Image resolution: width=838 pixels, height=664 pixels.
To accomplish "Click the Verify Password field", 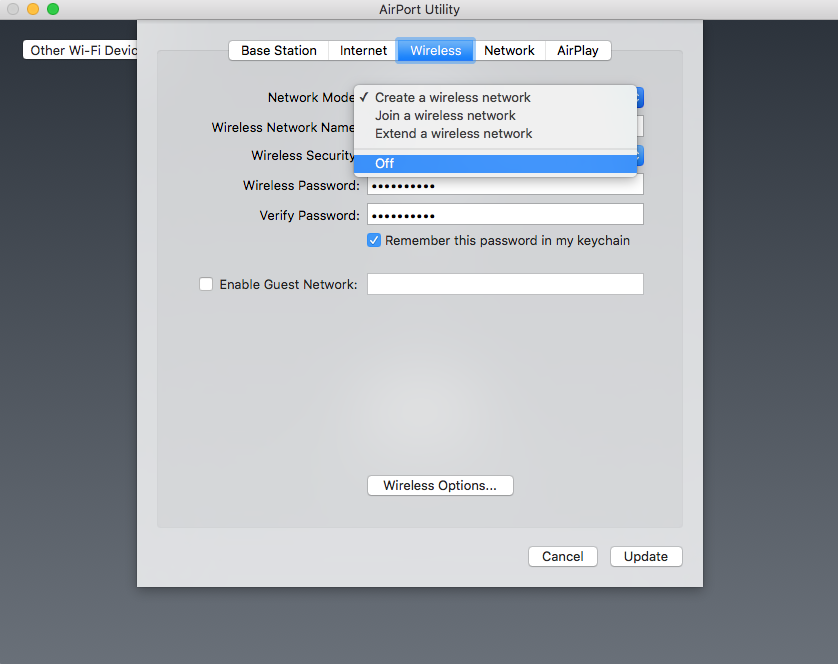I will (505, 214).
